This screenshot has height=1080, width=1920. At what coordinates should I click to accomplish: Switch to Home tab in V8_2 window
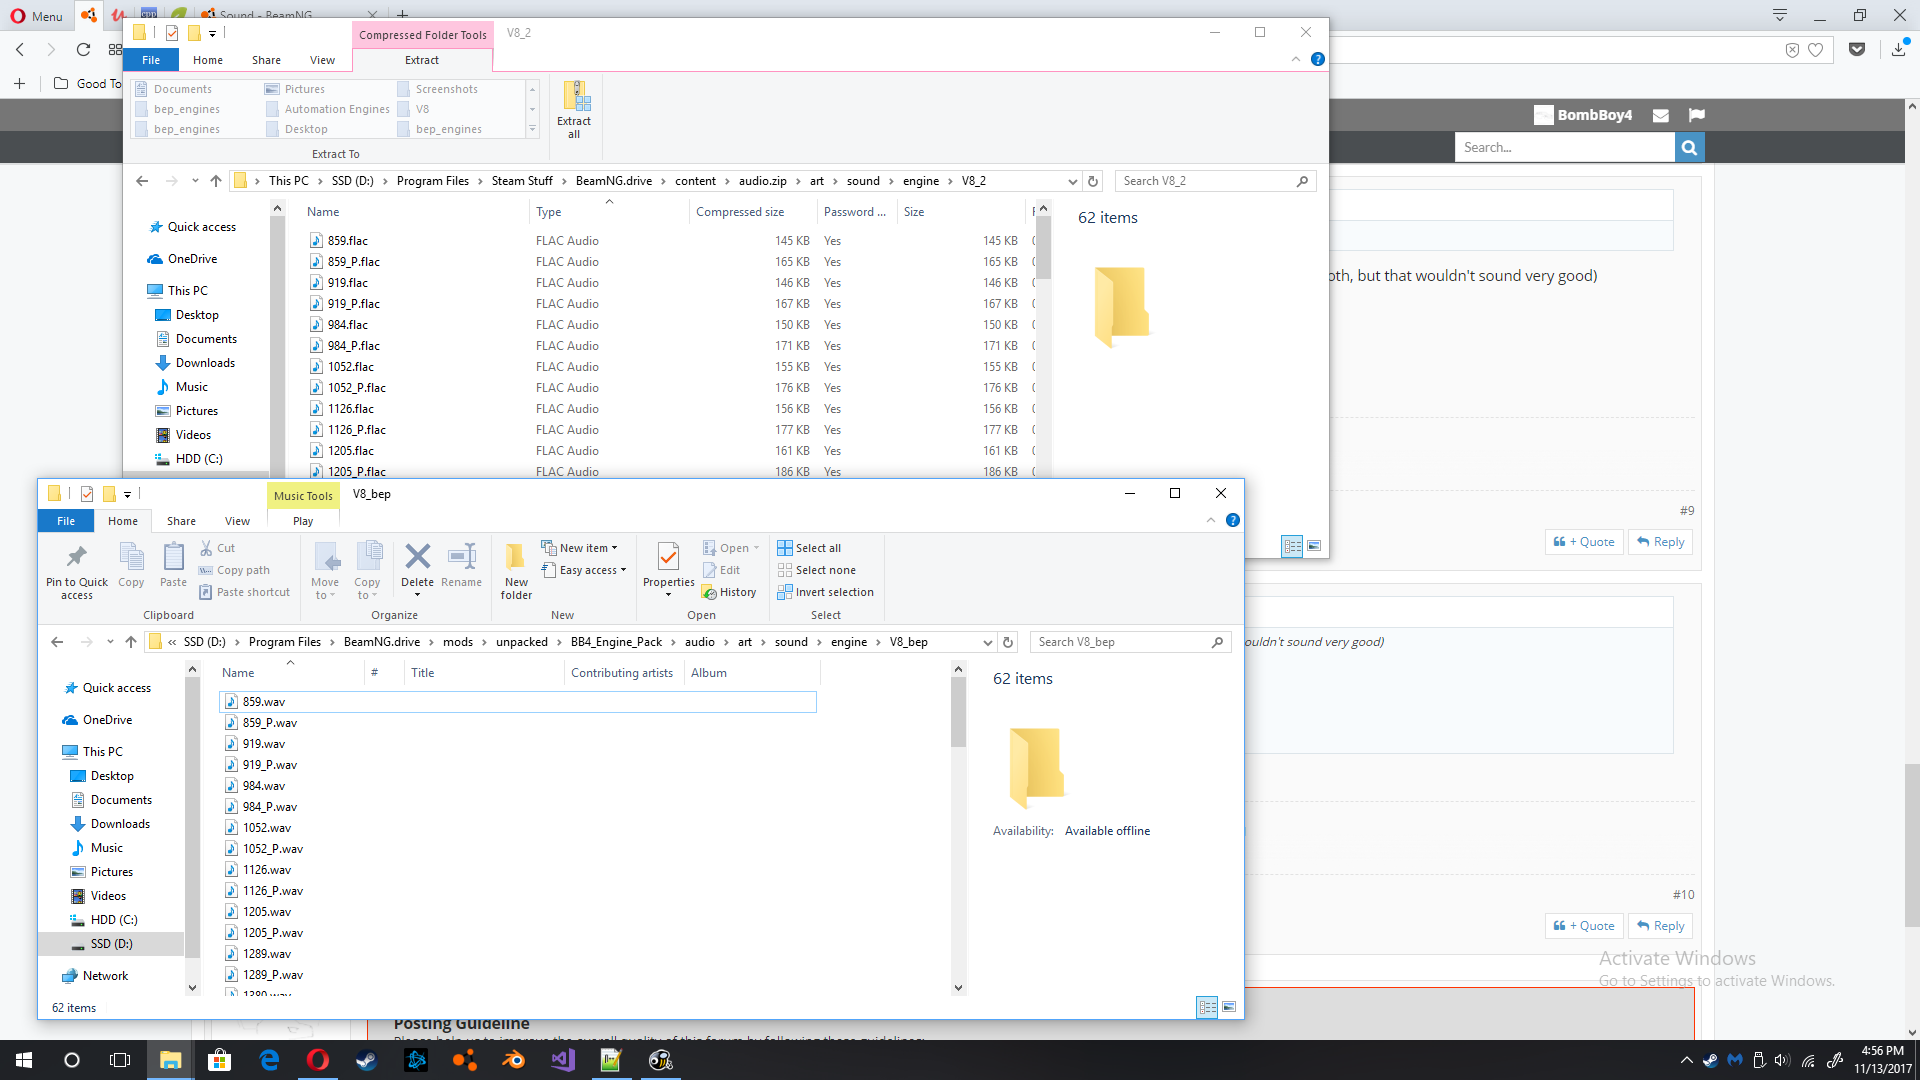pyautogui.click(x=208, y=60)
